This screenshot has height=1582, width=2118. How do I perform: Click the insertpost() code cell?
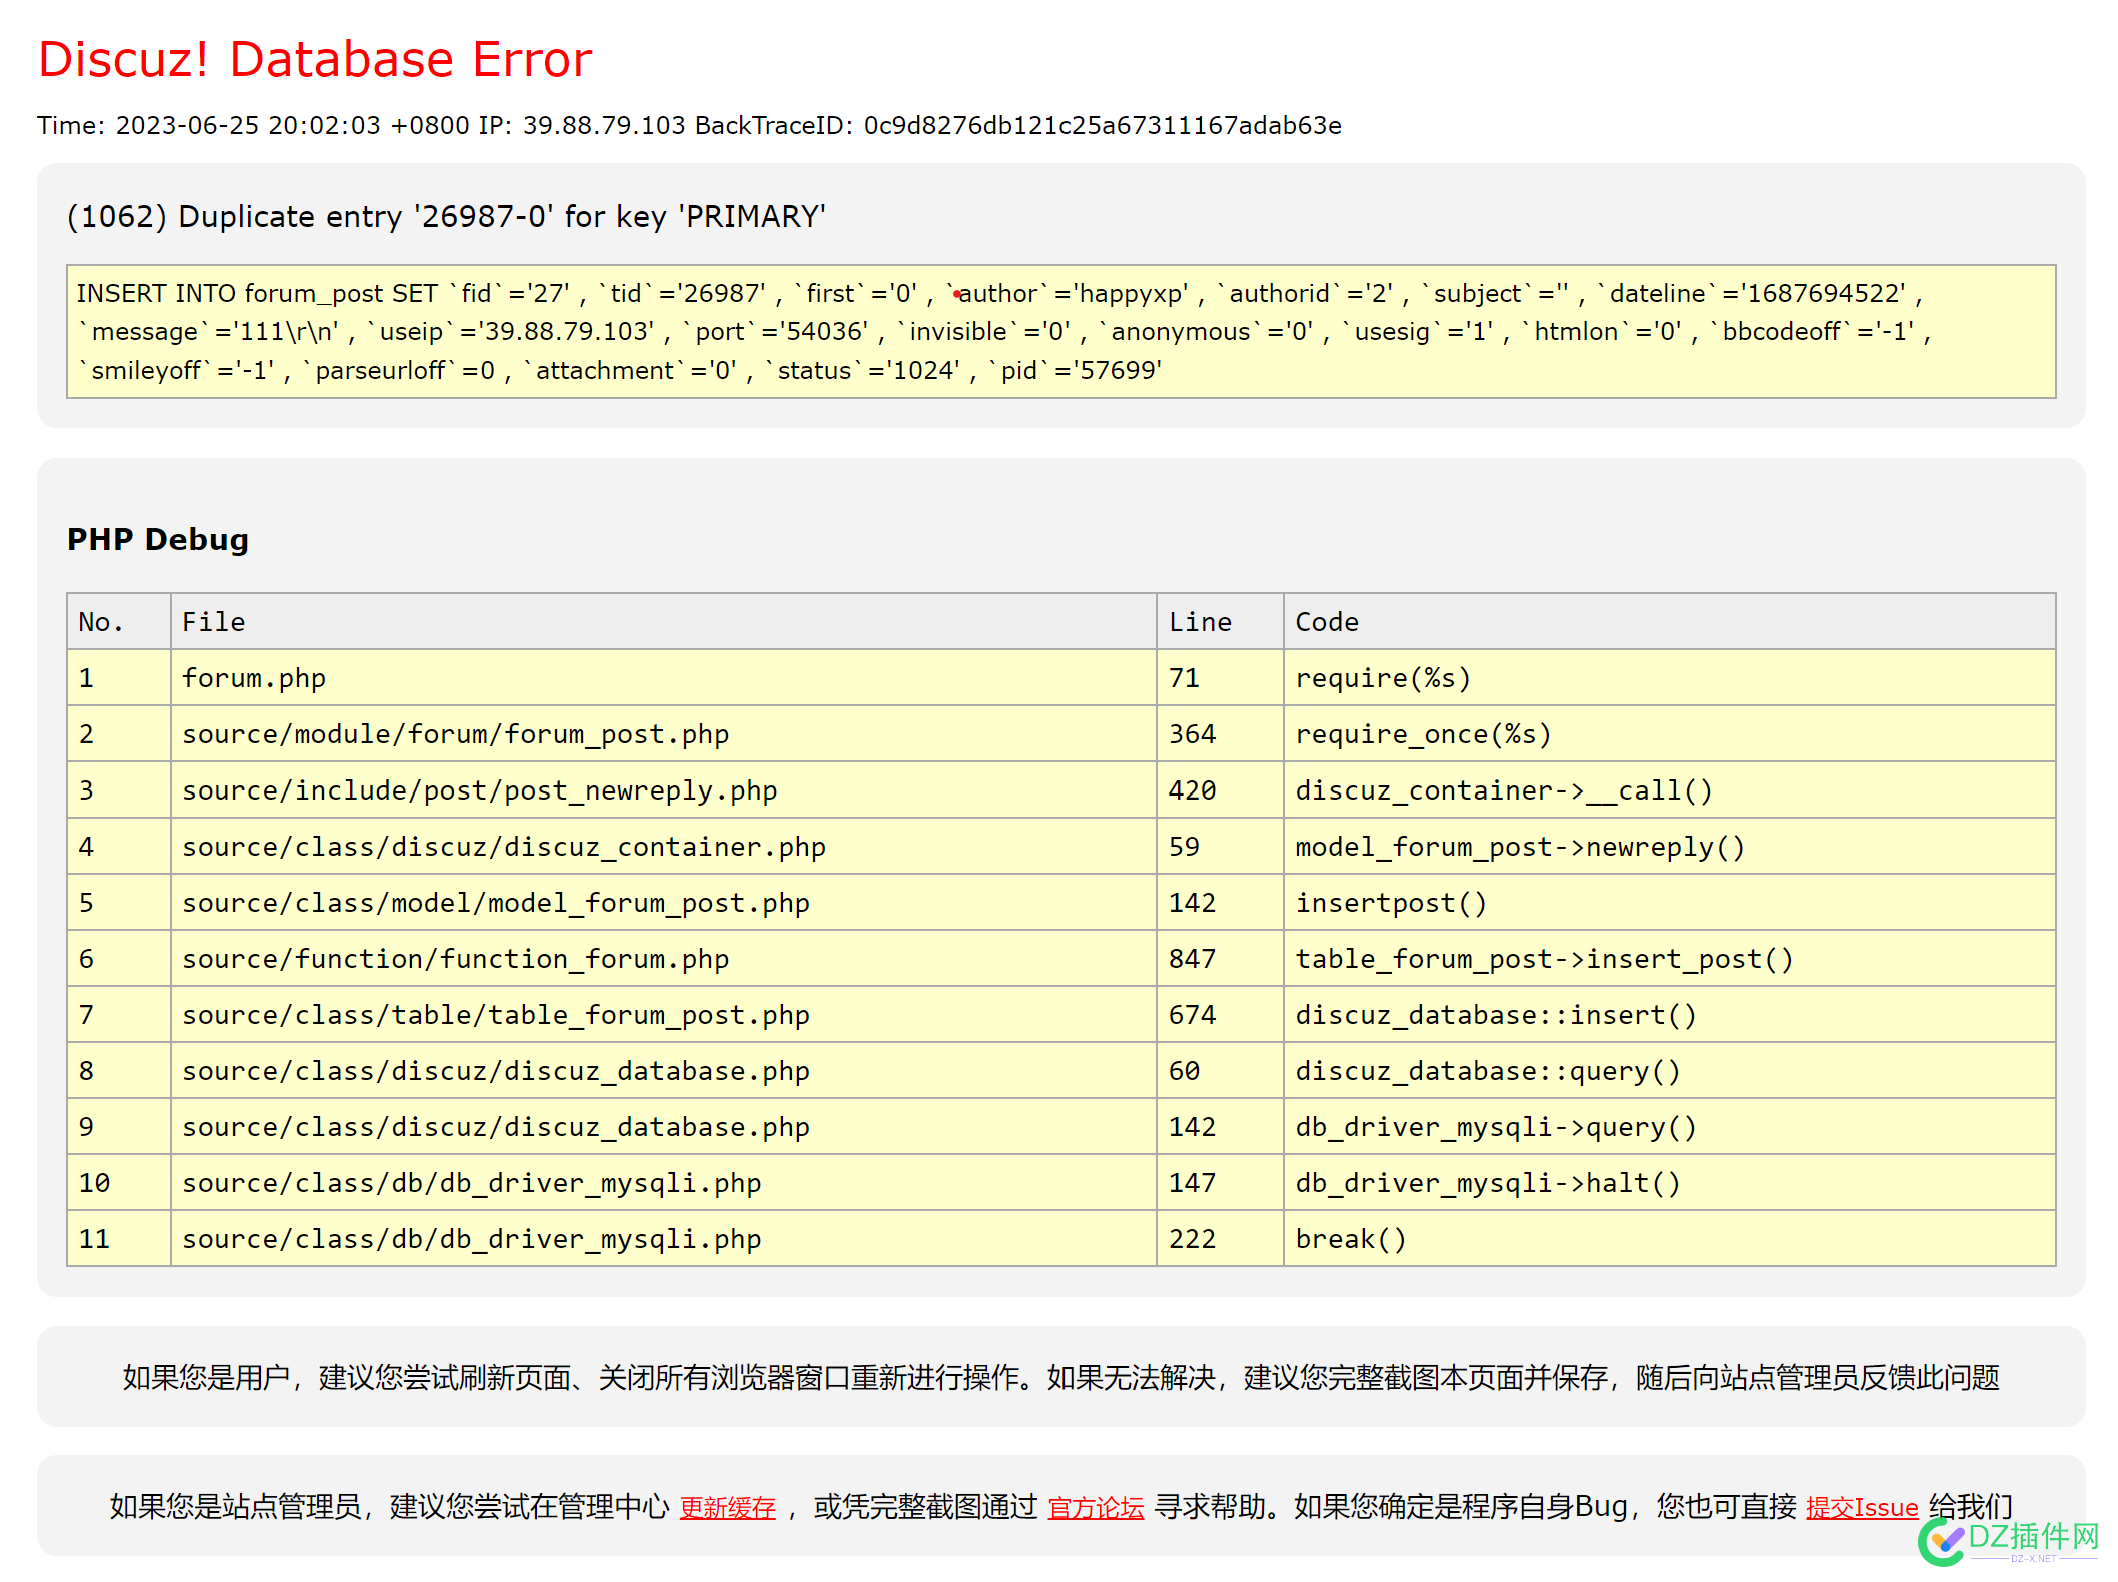coord(1670,903)
